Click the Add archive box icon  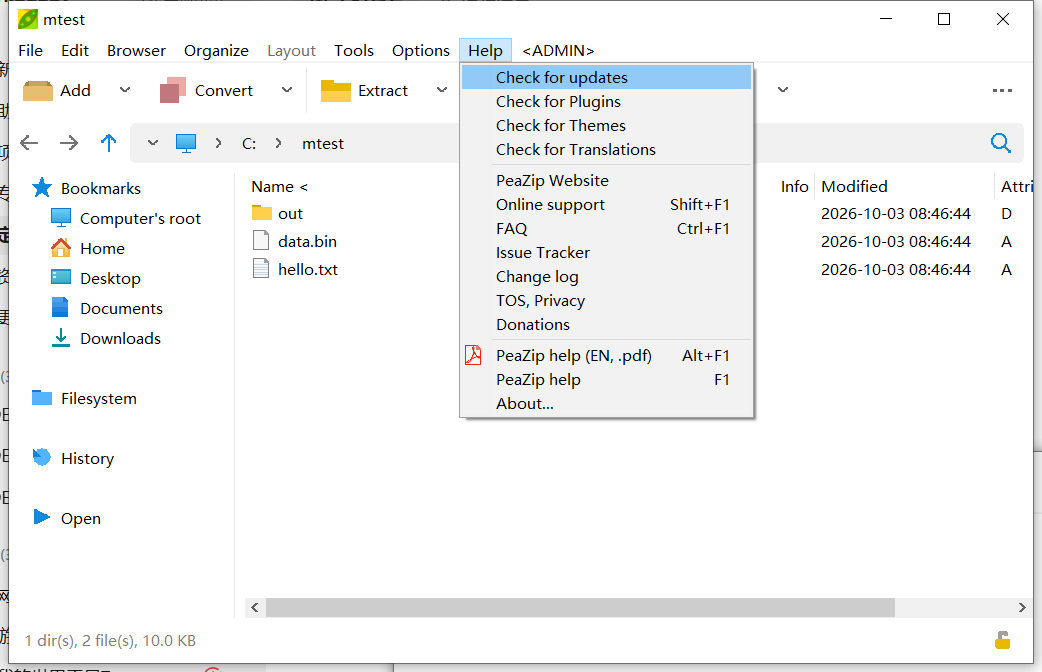coord(38,90)
